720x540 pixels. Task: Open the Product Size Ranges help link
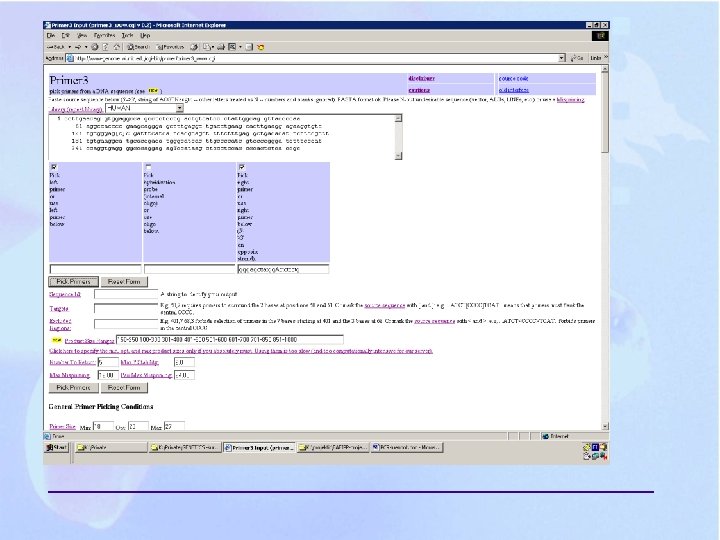click(x=90, y=341)
